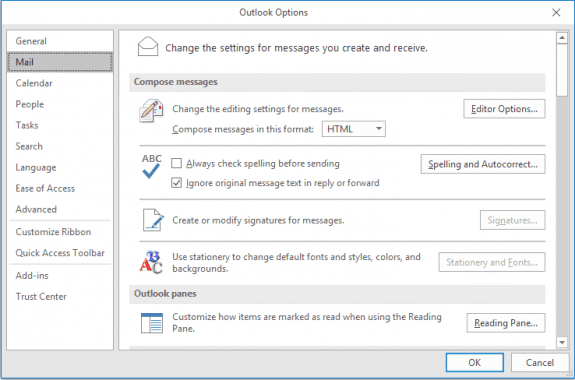Viewport: 575px width, 380px height.
Task: Open the Quick Access Toolbar category
Action: click(60, 253)
